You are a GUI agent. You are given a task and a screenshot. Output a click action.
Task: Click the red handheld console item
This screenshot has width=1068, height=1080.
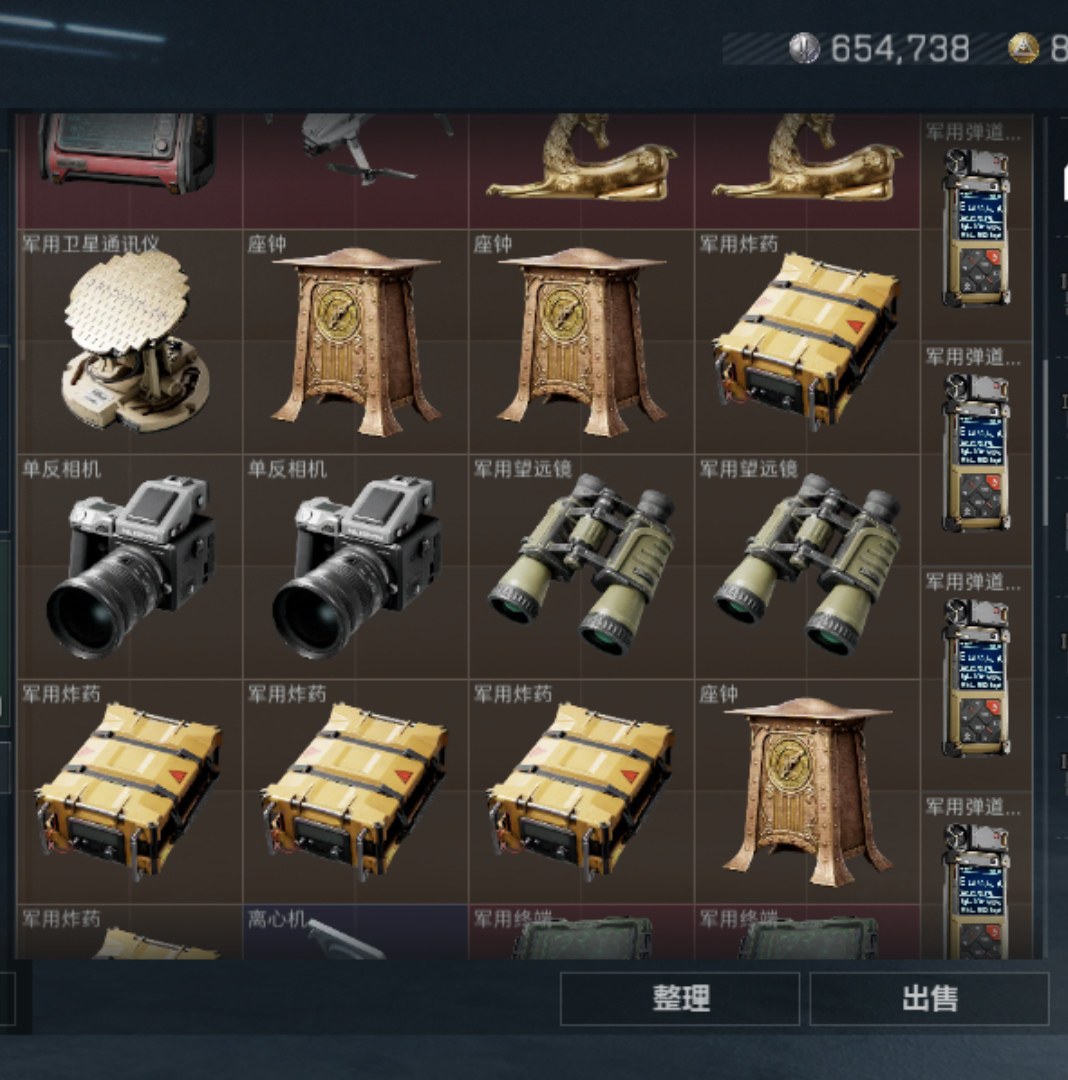click(129, 171)
